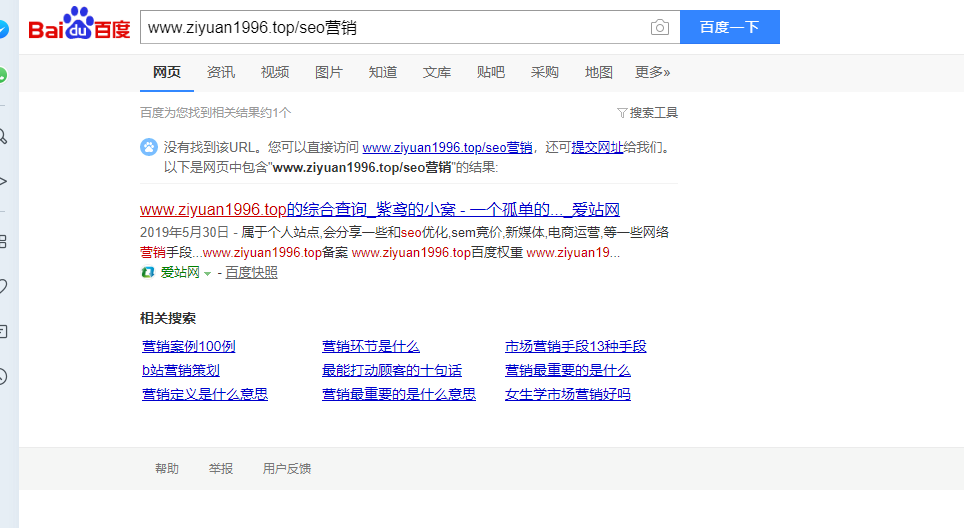The image size is (964, 528).
Task: Open related search 营销案例100例
Action: (x=188, y=347)
